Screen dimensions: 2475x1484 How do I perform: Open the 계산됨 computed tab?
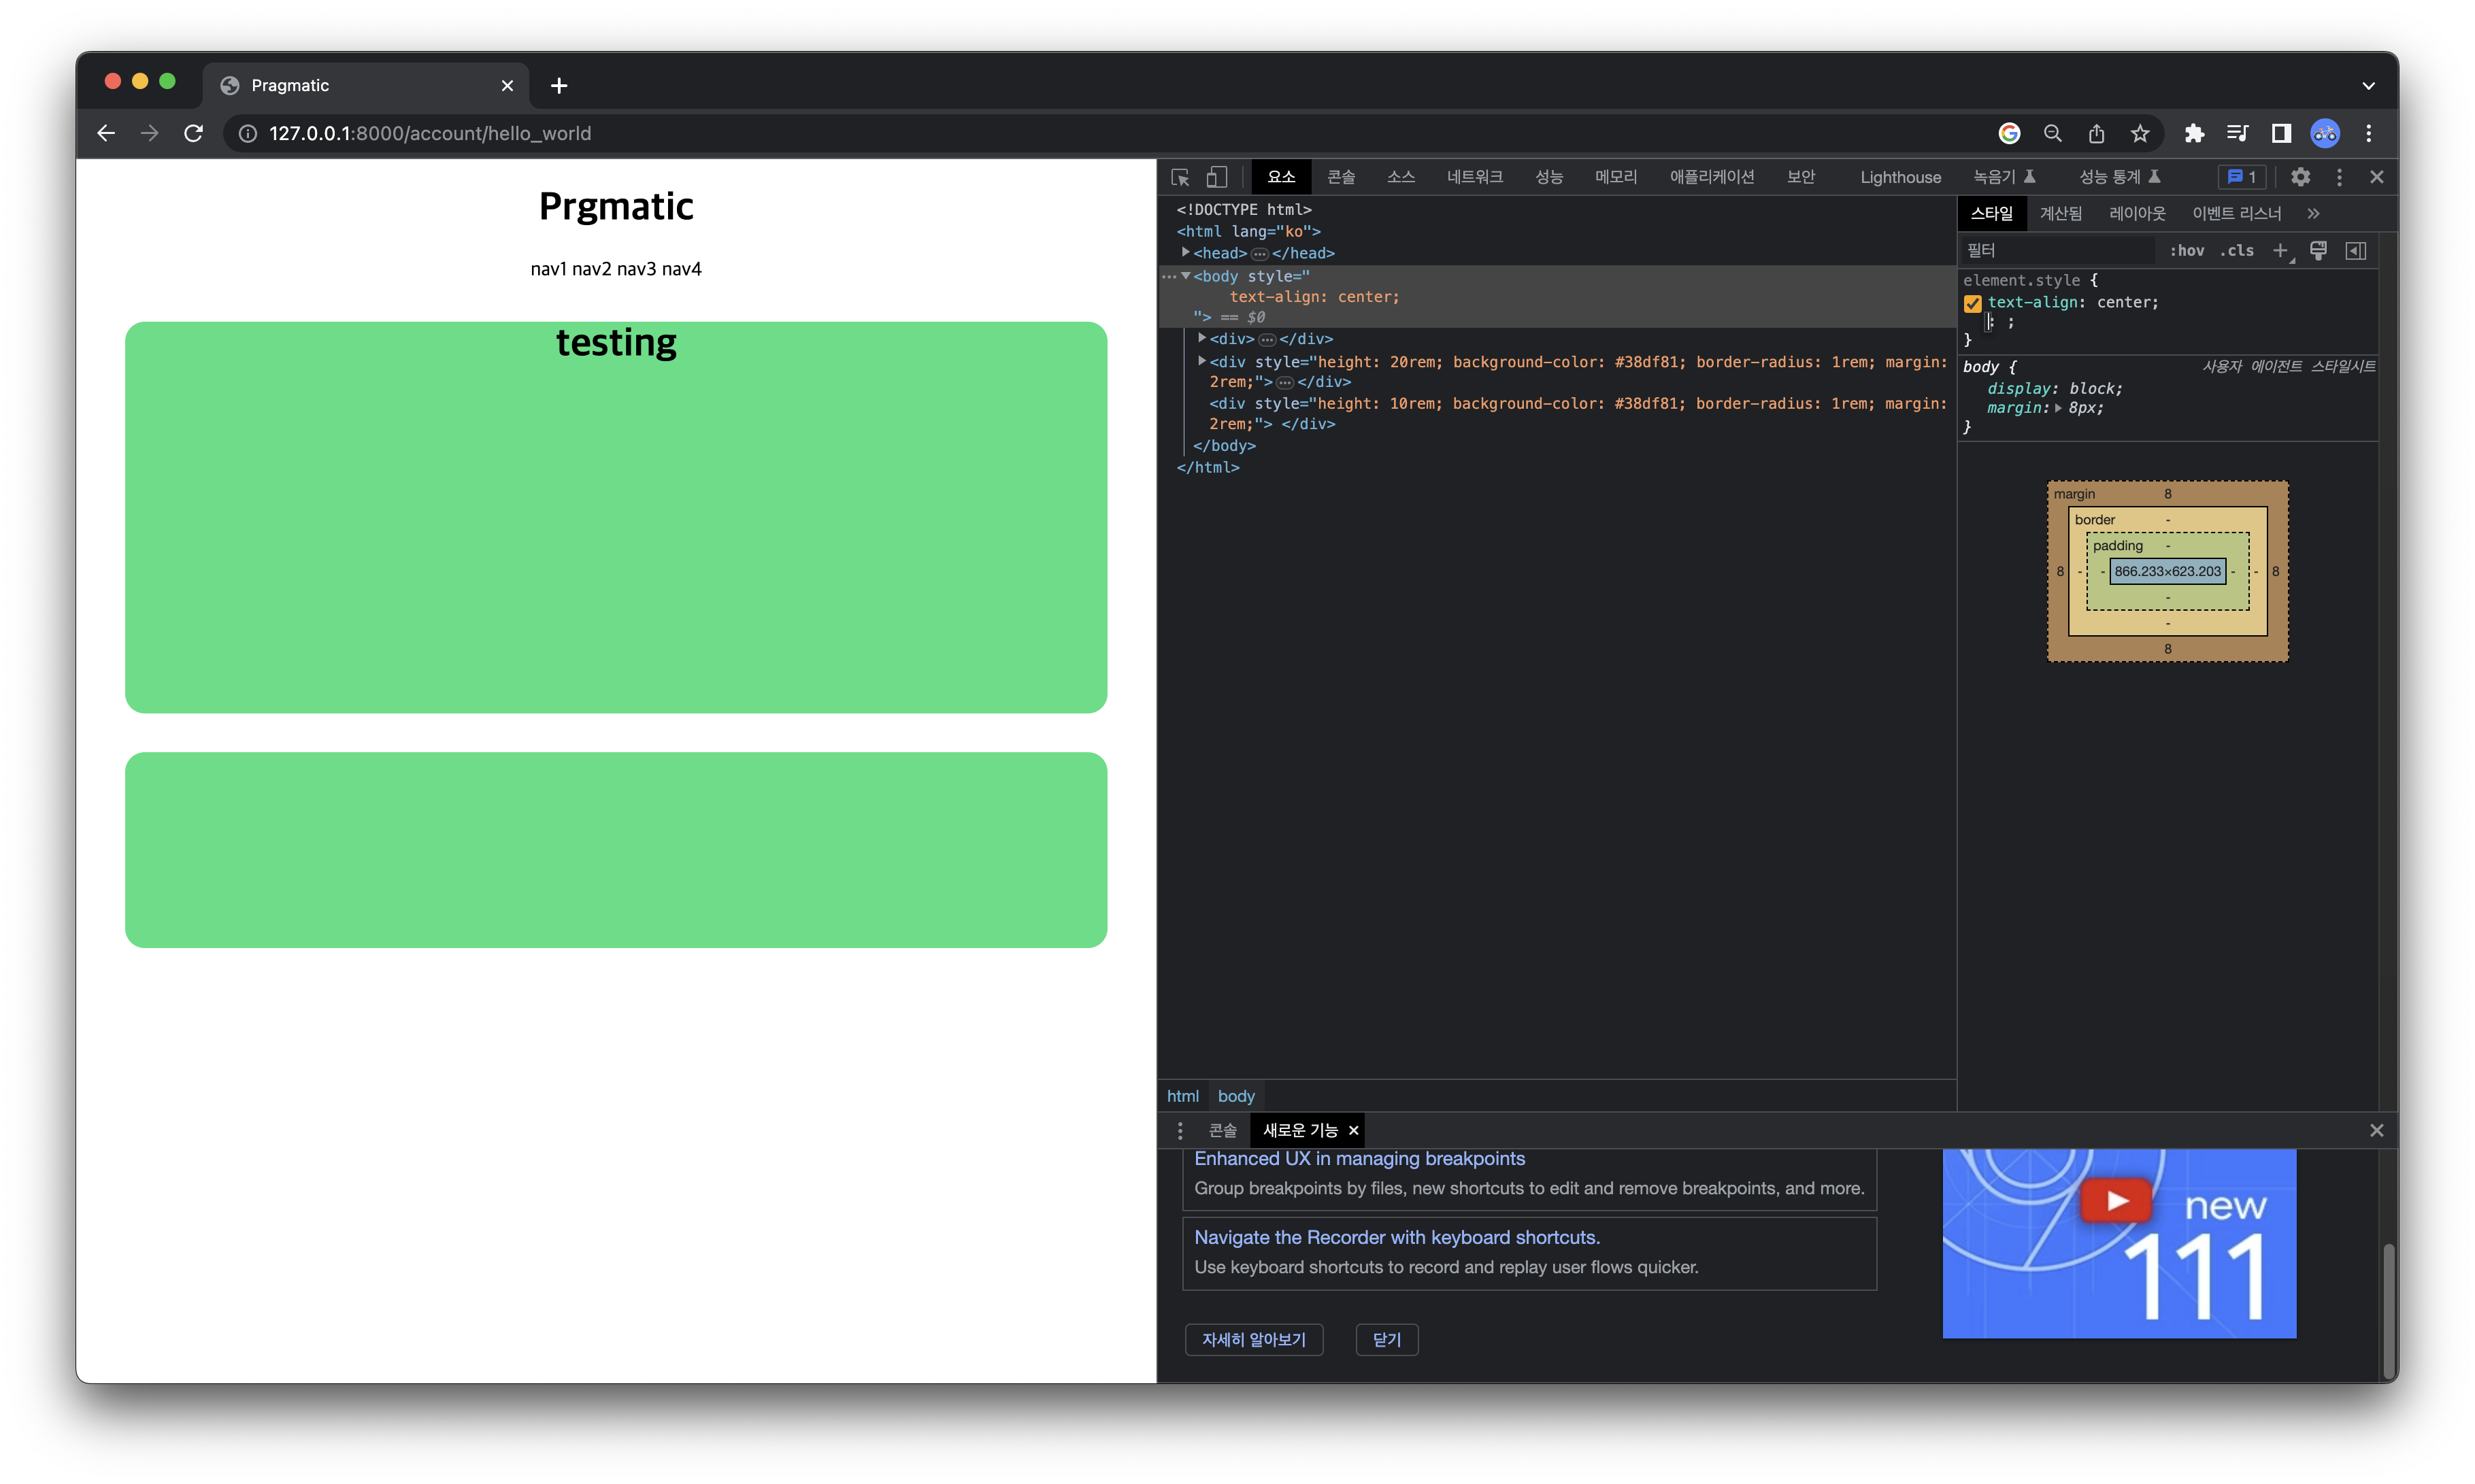click(x=2060, y=213)
